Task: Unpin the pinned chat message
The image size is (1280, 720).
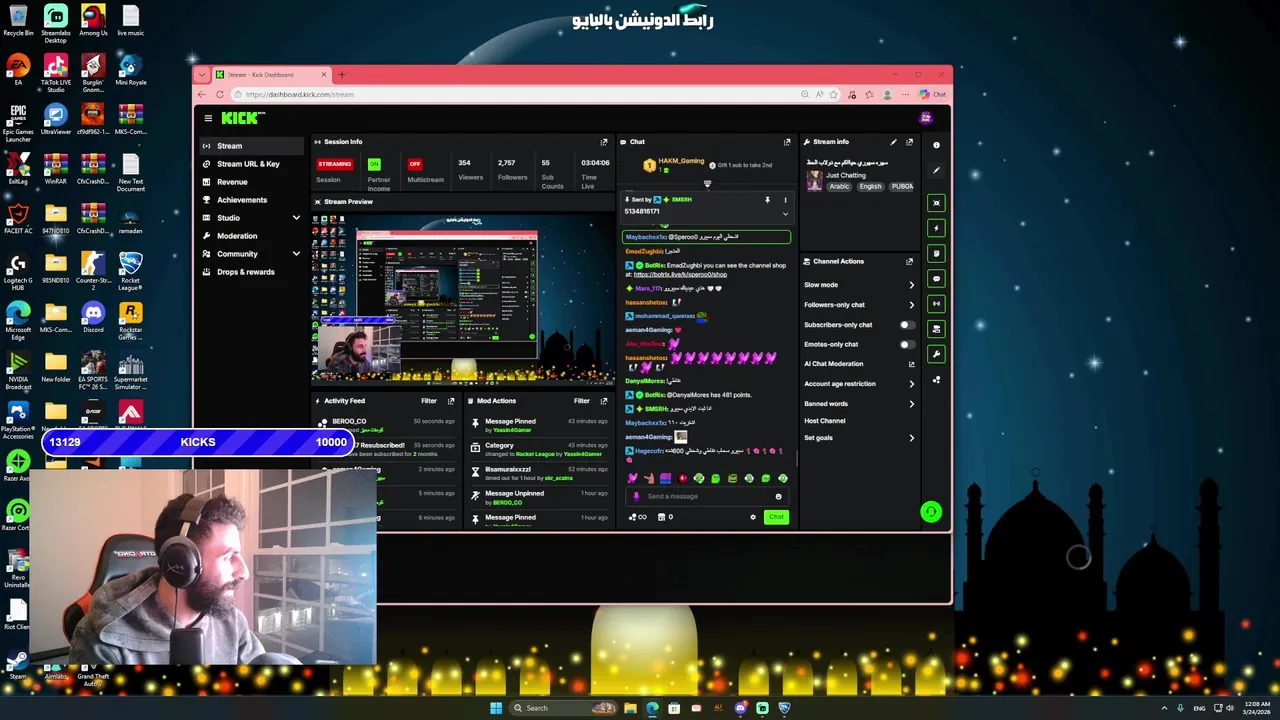Action: coord(767,200)
